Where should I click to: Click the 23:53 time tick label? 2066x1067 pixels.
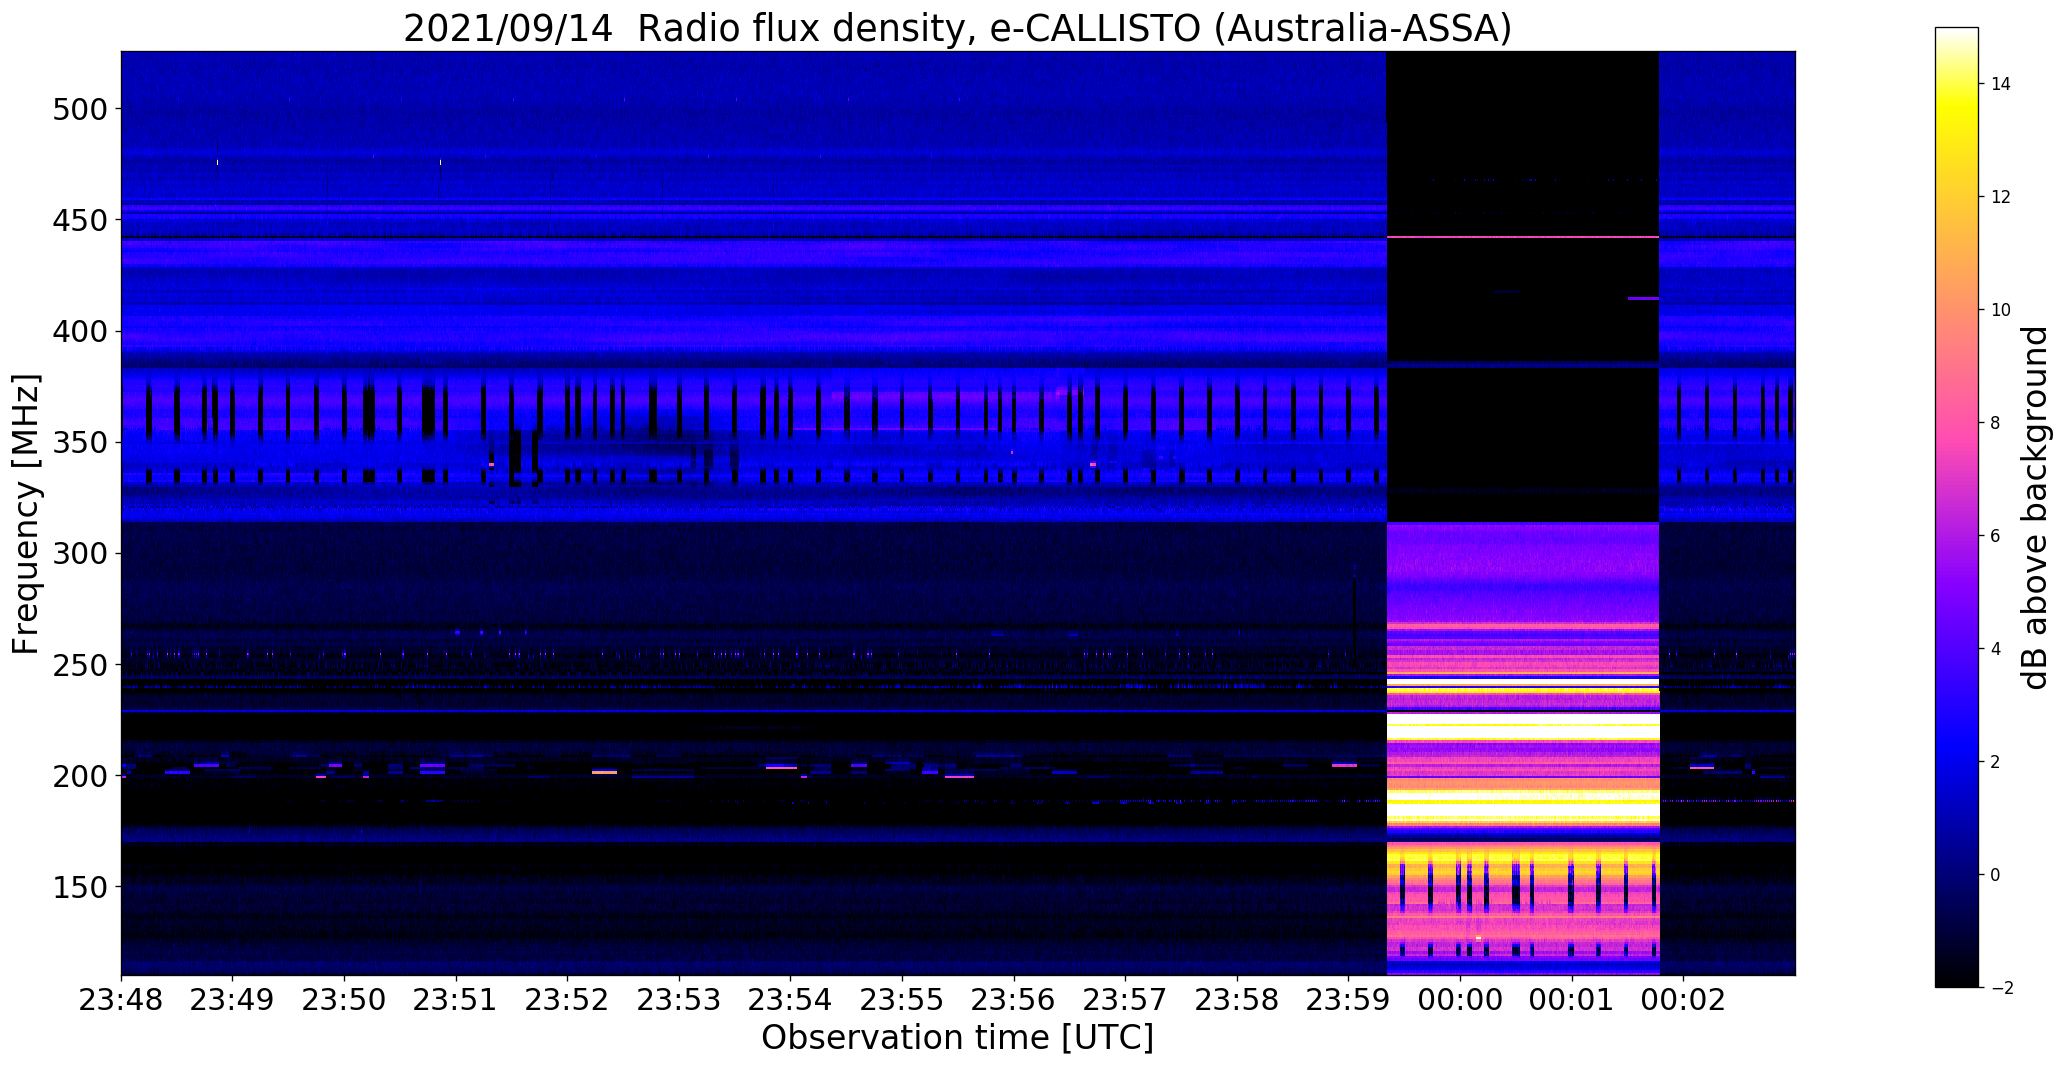click(x=680, y=1000)
